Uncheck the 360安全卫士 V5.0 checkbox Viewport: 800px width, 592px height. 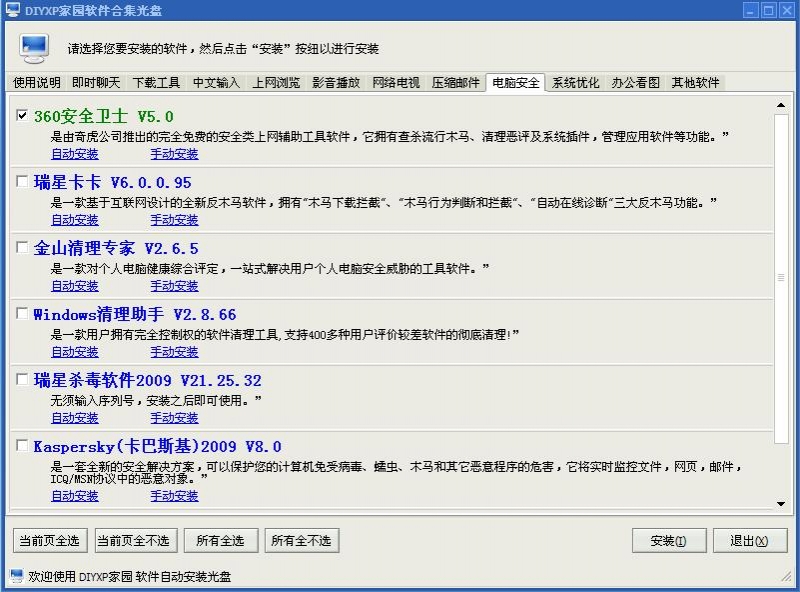tap(22, 115)
